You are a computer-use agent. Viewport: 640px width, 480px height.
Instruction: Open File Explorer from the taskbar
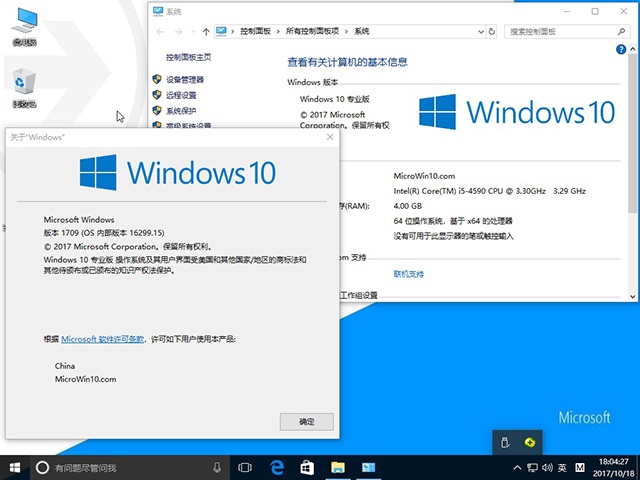[339, 467]
